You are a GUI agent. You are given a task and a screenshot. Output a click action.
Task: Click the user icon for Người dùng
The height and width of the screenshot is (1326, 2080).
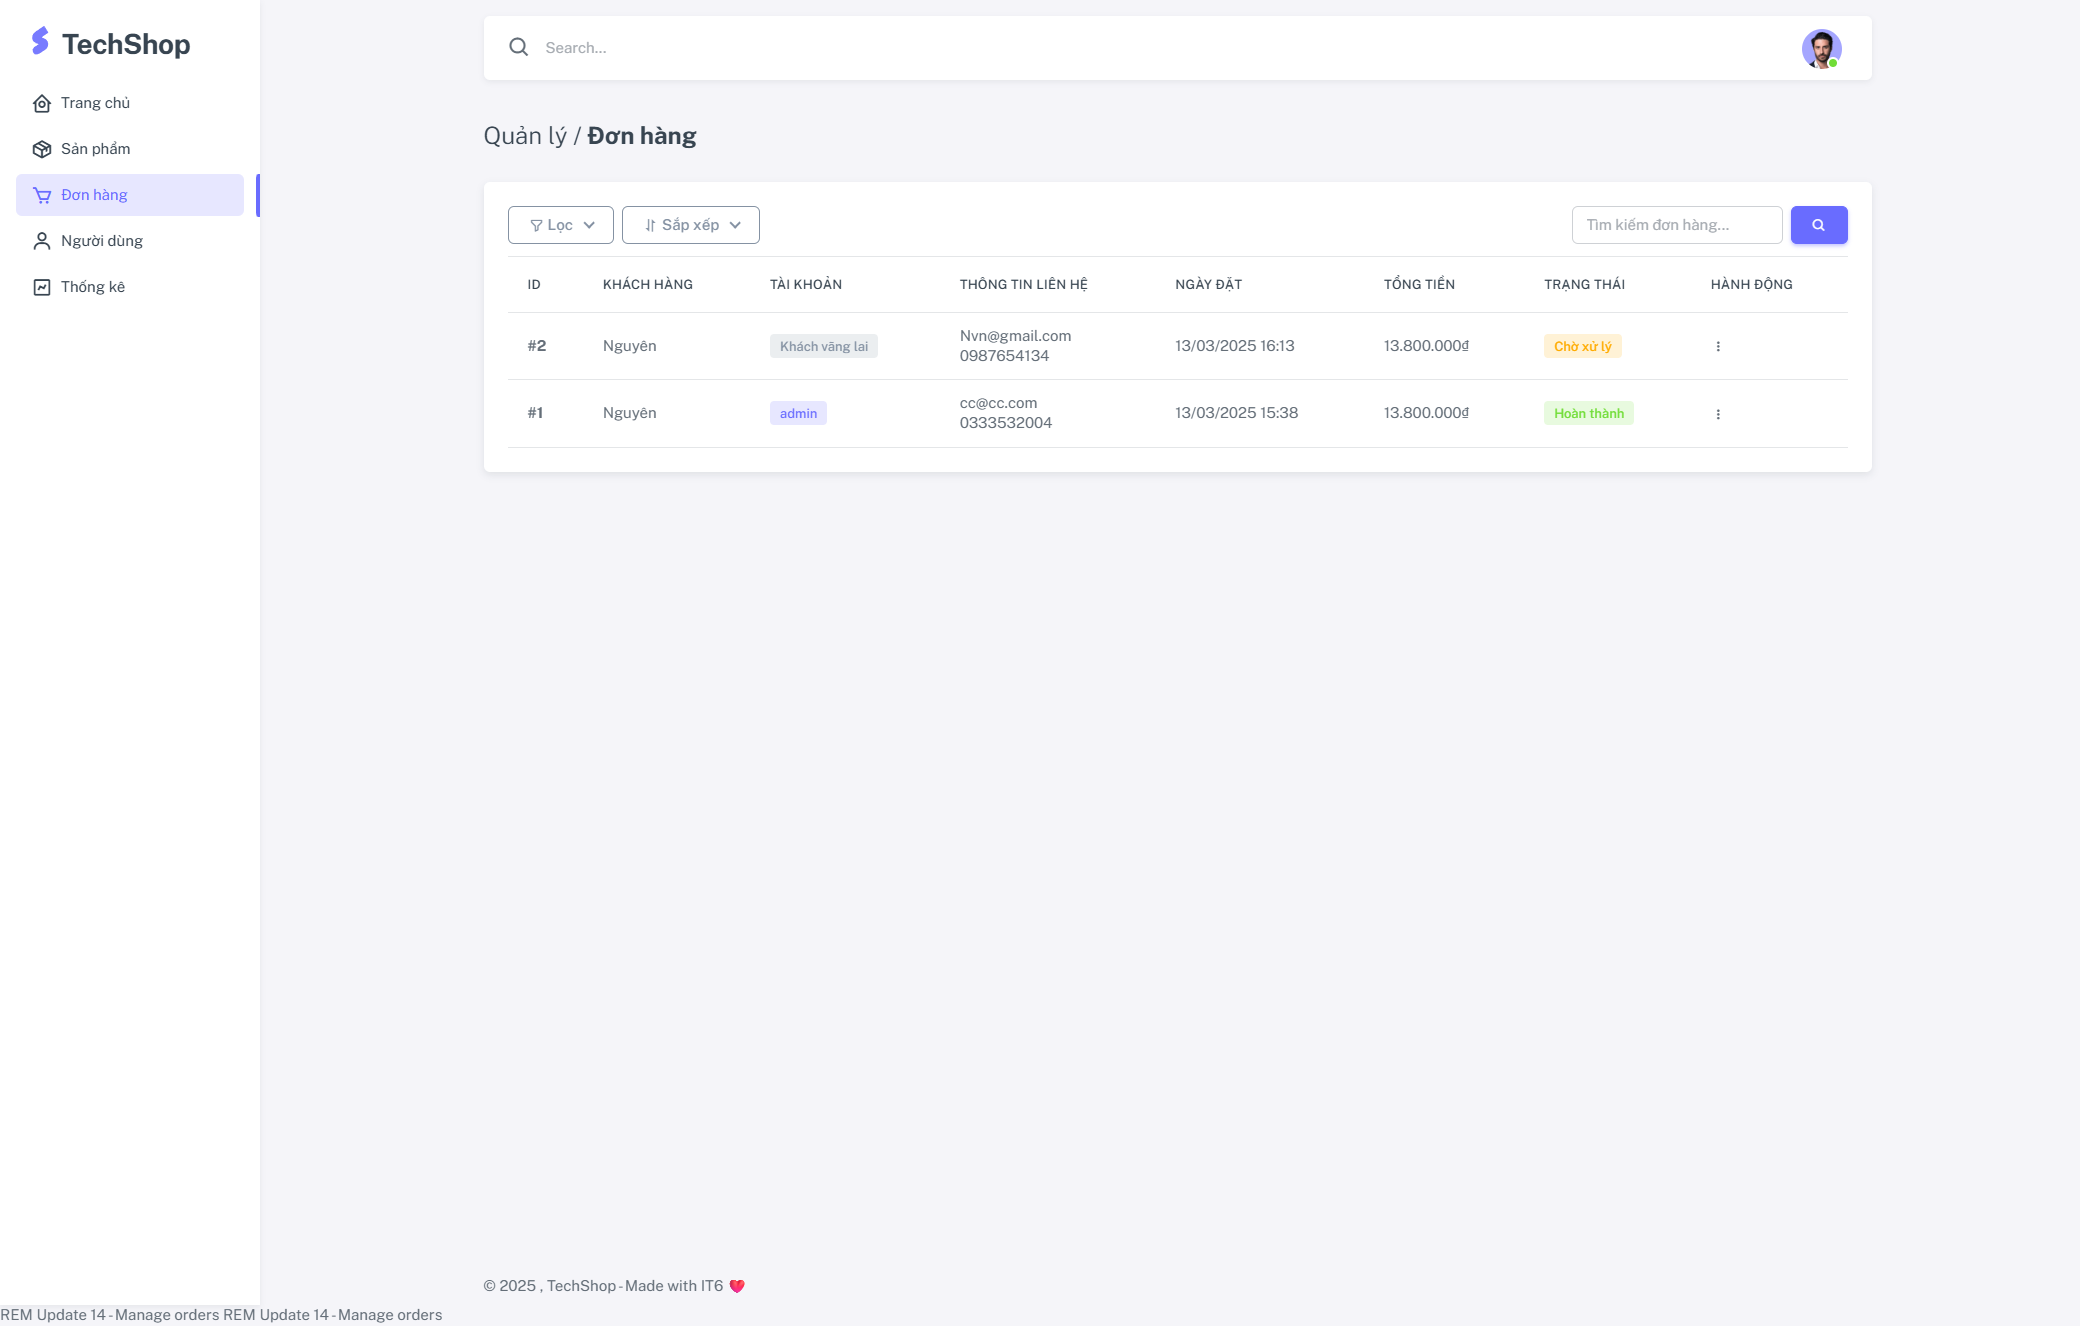[42, 242]
